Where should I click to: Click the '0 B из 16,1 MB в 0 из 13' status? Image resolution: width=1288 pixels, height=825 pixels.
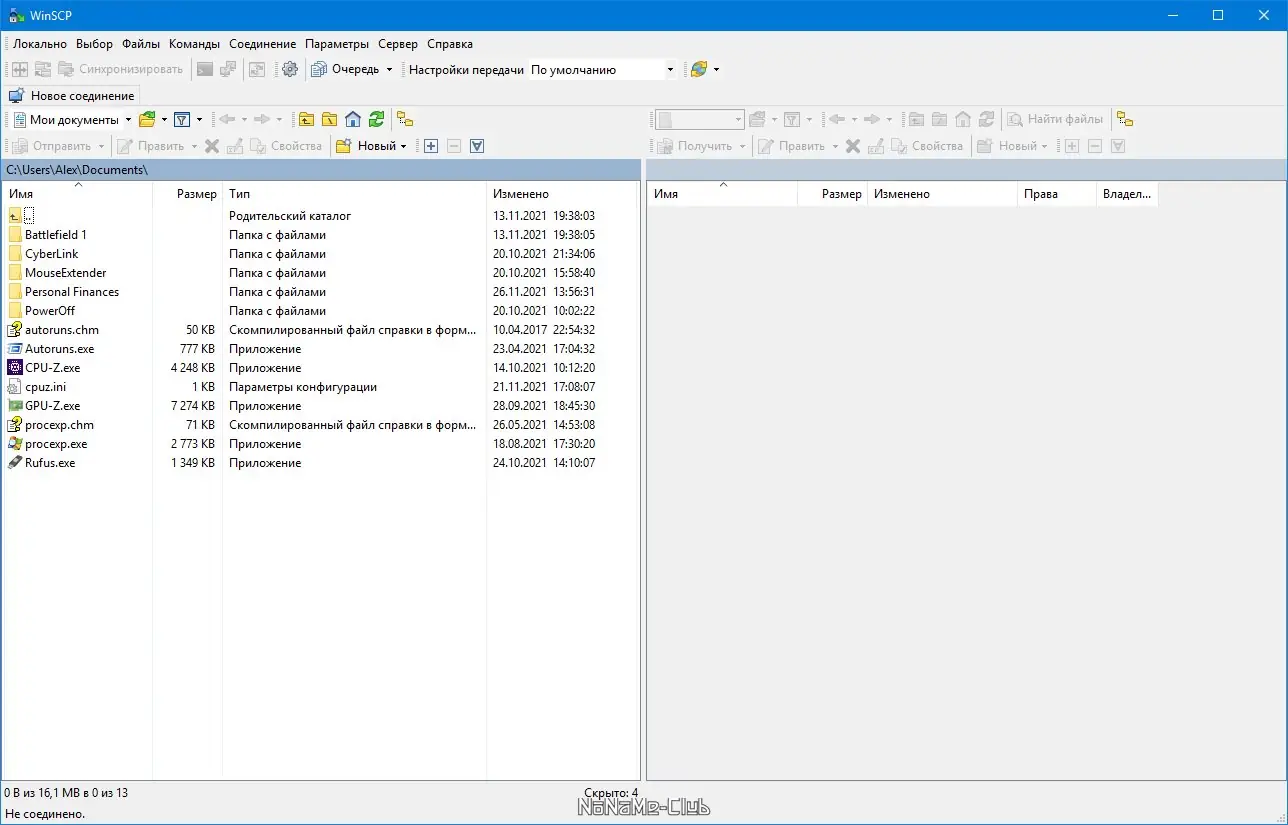coord(66,793)
